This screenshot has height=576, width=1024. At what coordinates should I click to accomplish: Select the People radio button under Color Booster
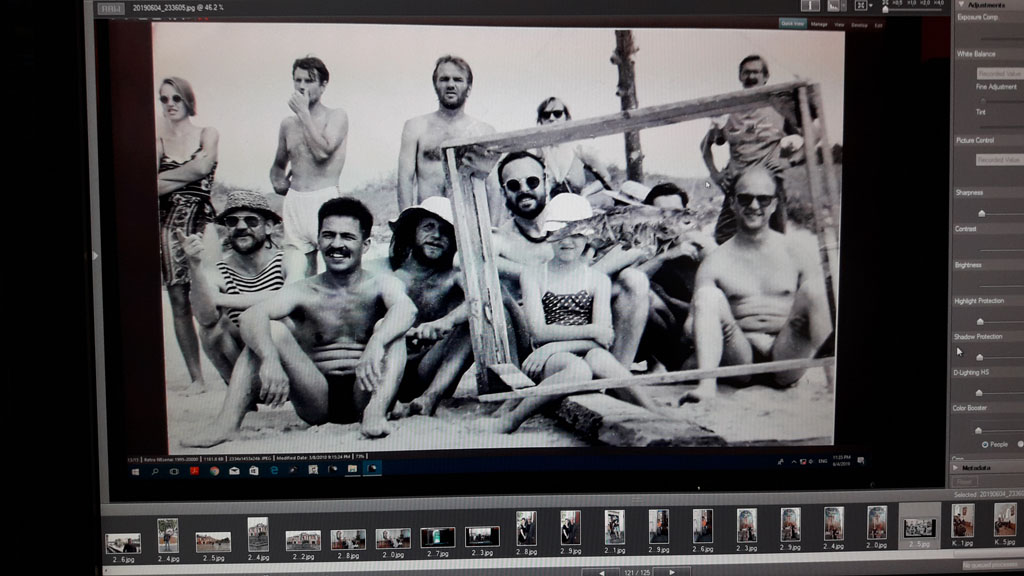point(985,444)
